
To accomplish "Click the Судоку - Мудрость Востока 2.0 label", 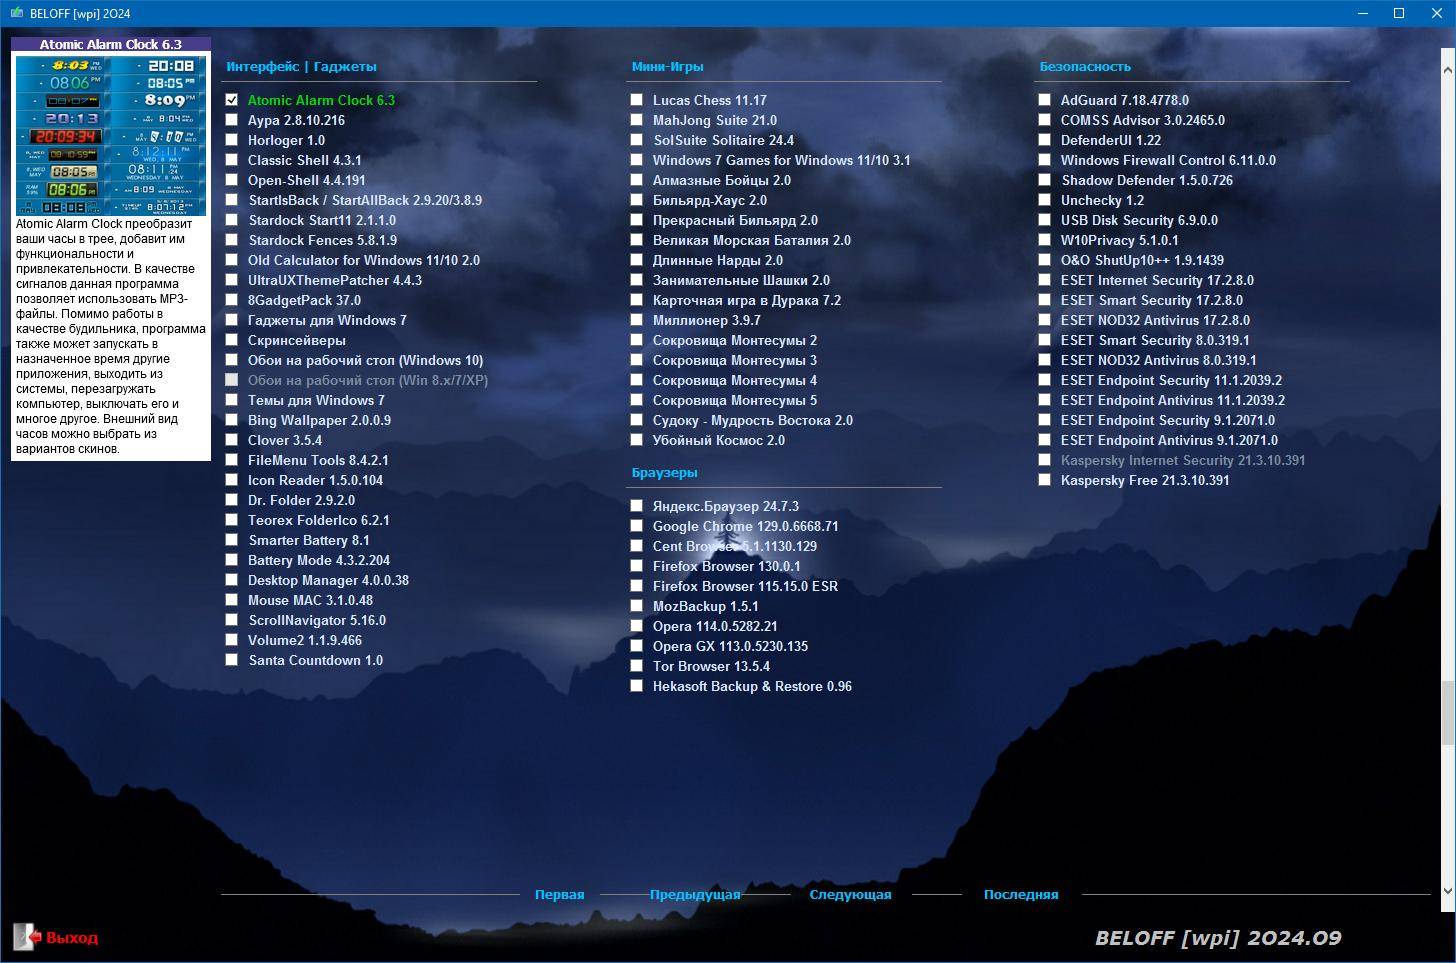I will click(753, 420).
